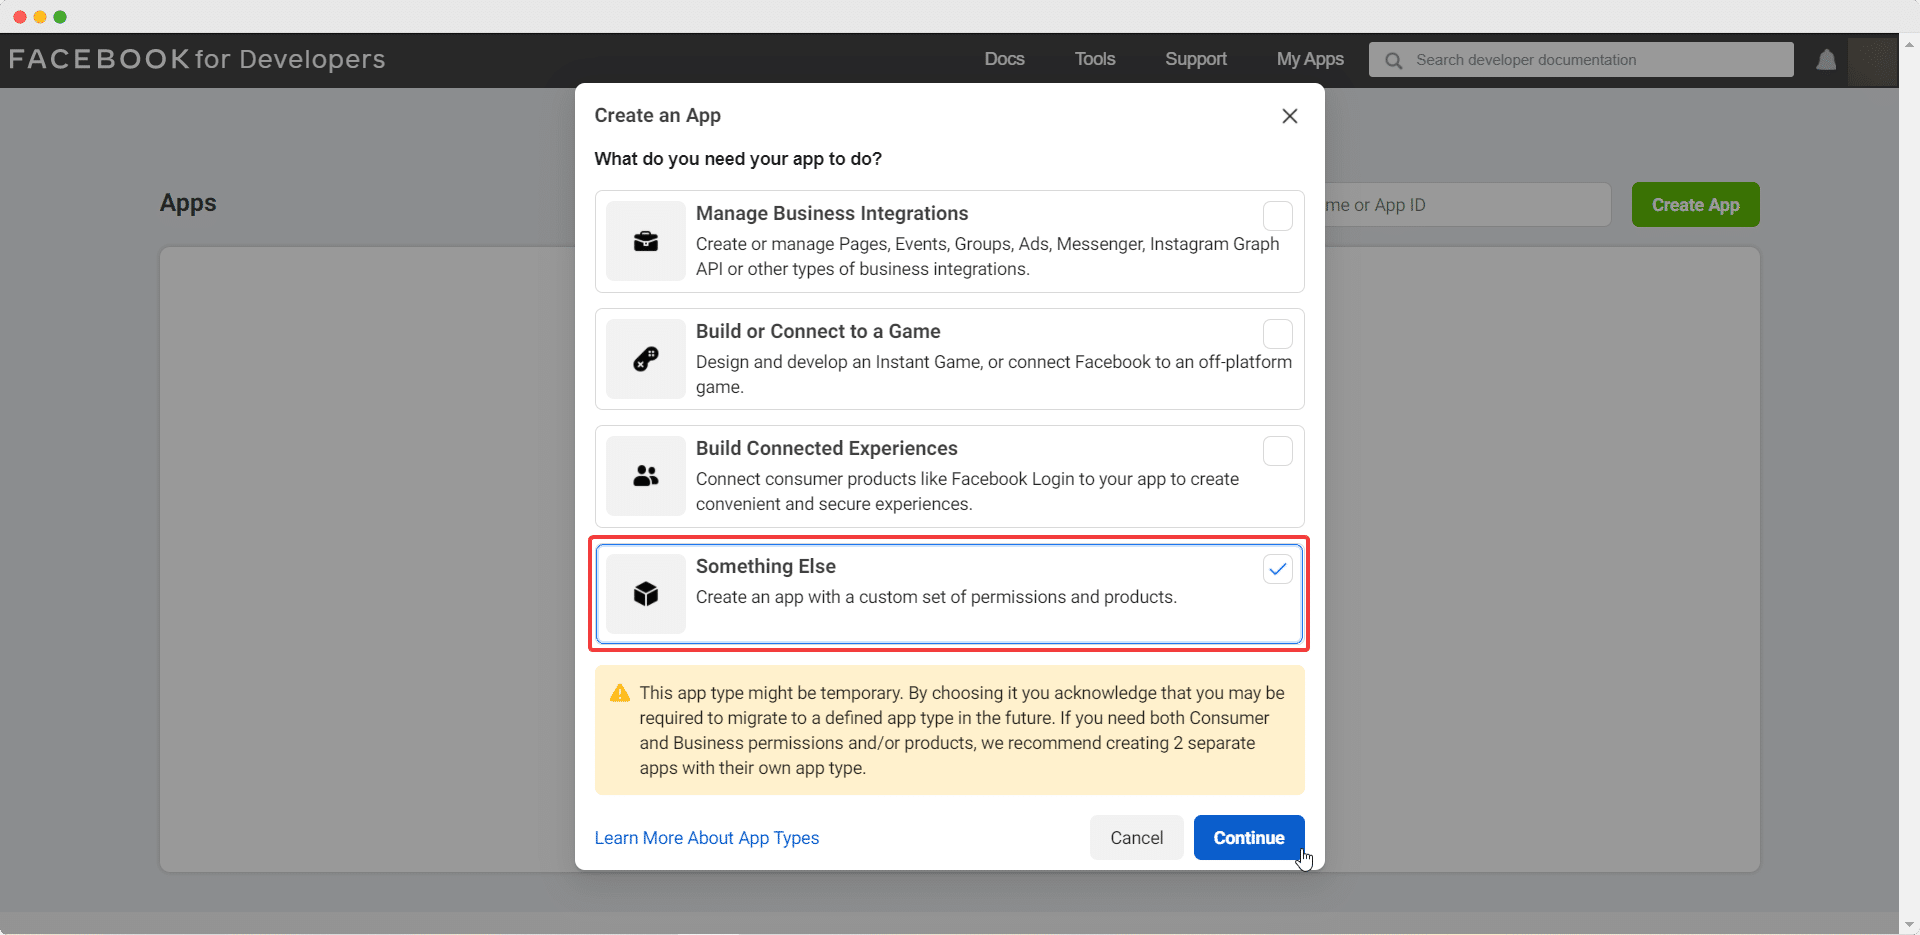Open the Tools menu
The width and height of the screenshot is (1920, 935).
(x=1095, y=59)
